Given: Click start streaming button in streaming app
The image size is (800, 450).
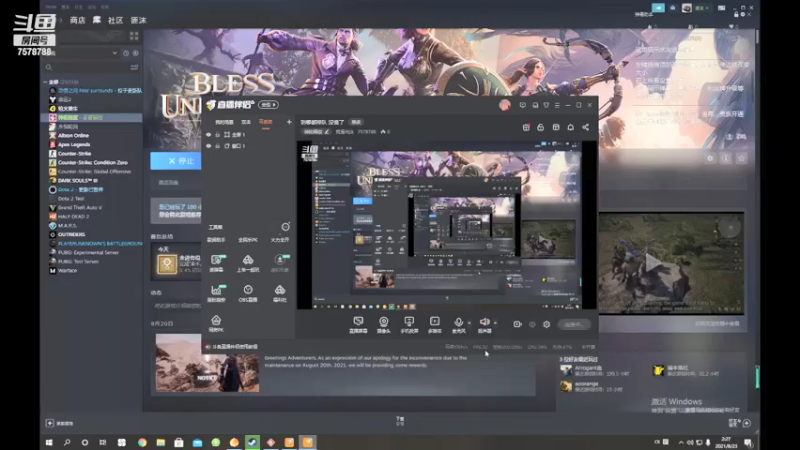Looking at the screenshot, I should 574,324.
